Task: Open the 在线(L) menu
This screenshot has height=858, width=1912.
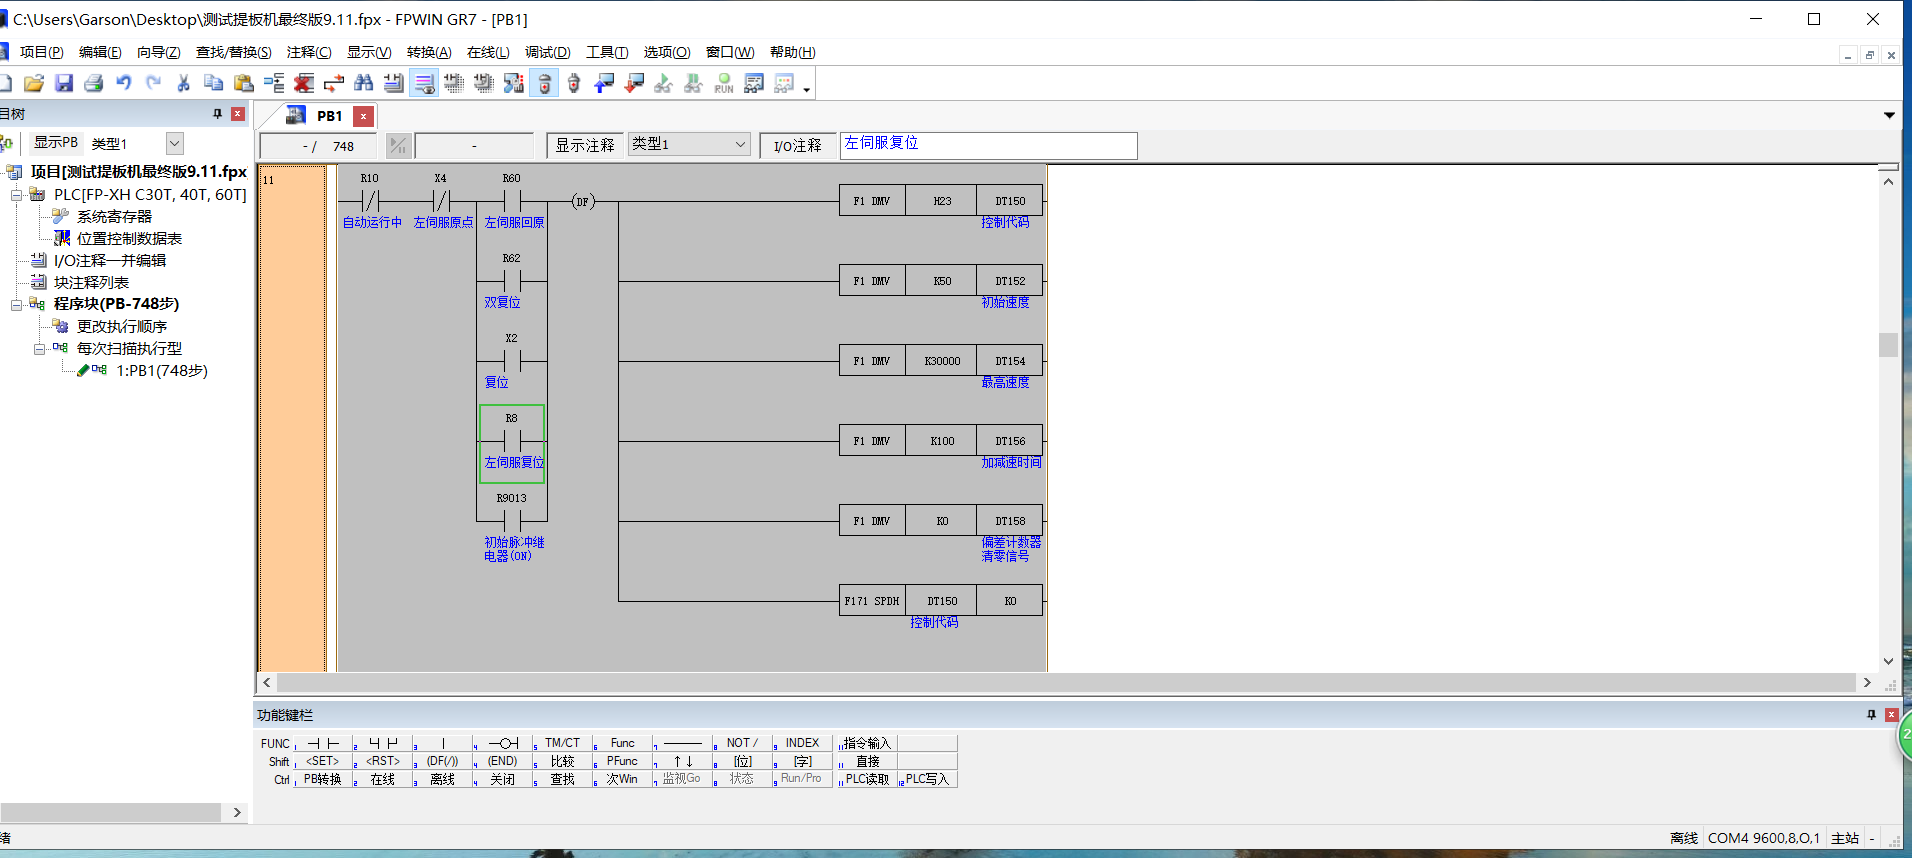Action: [x=488, y=52]
